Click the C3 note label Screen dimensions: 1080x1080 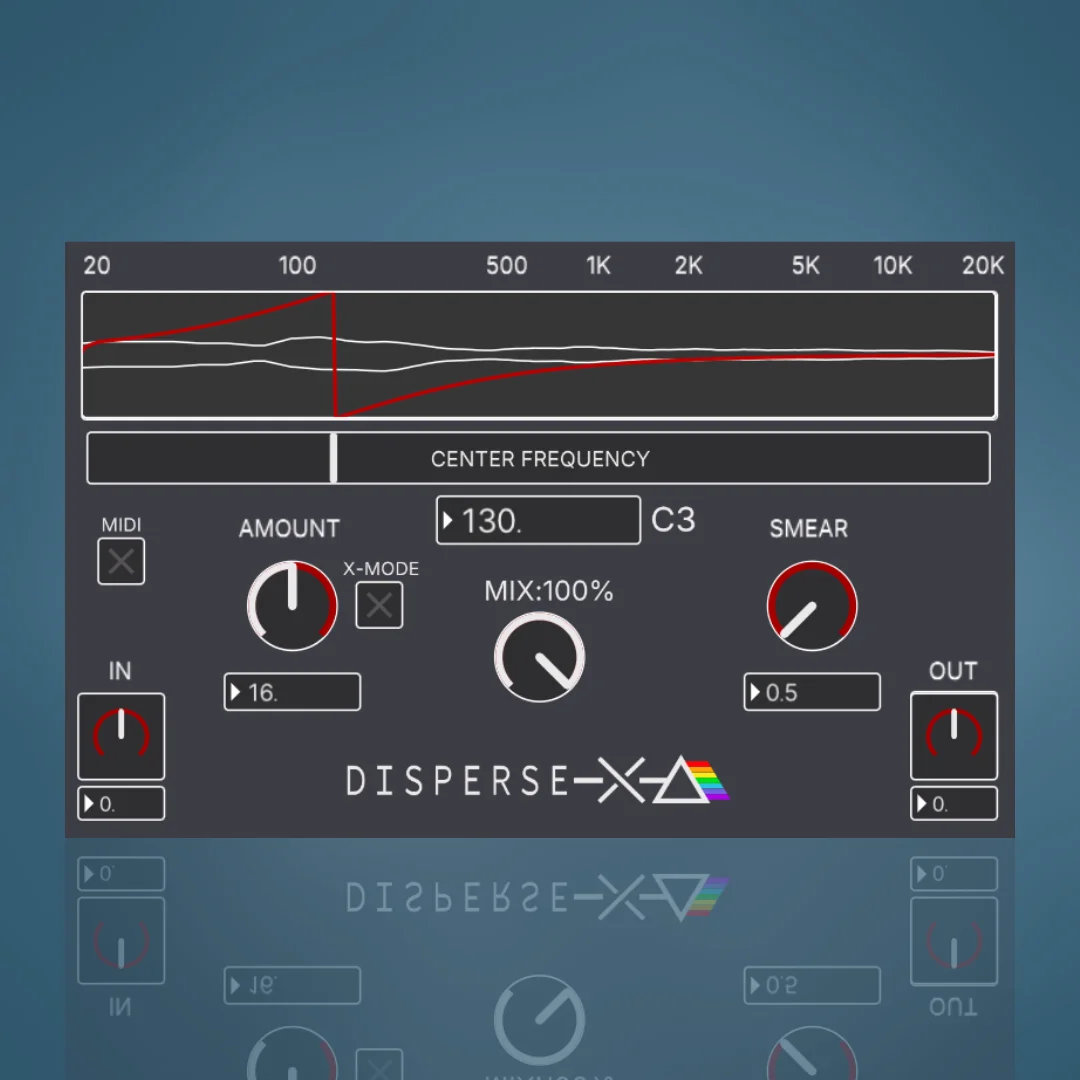[x=674, y=520]
